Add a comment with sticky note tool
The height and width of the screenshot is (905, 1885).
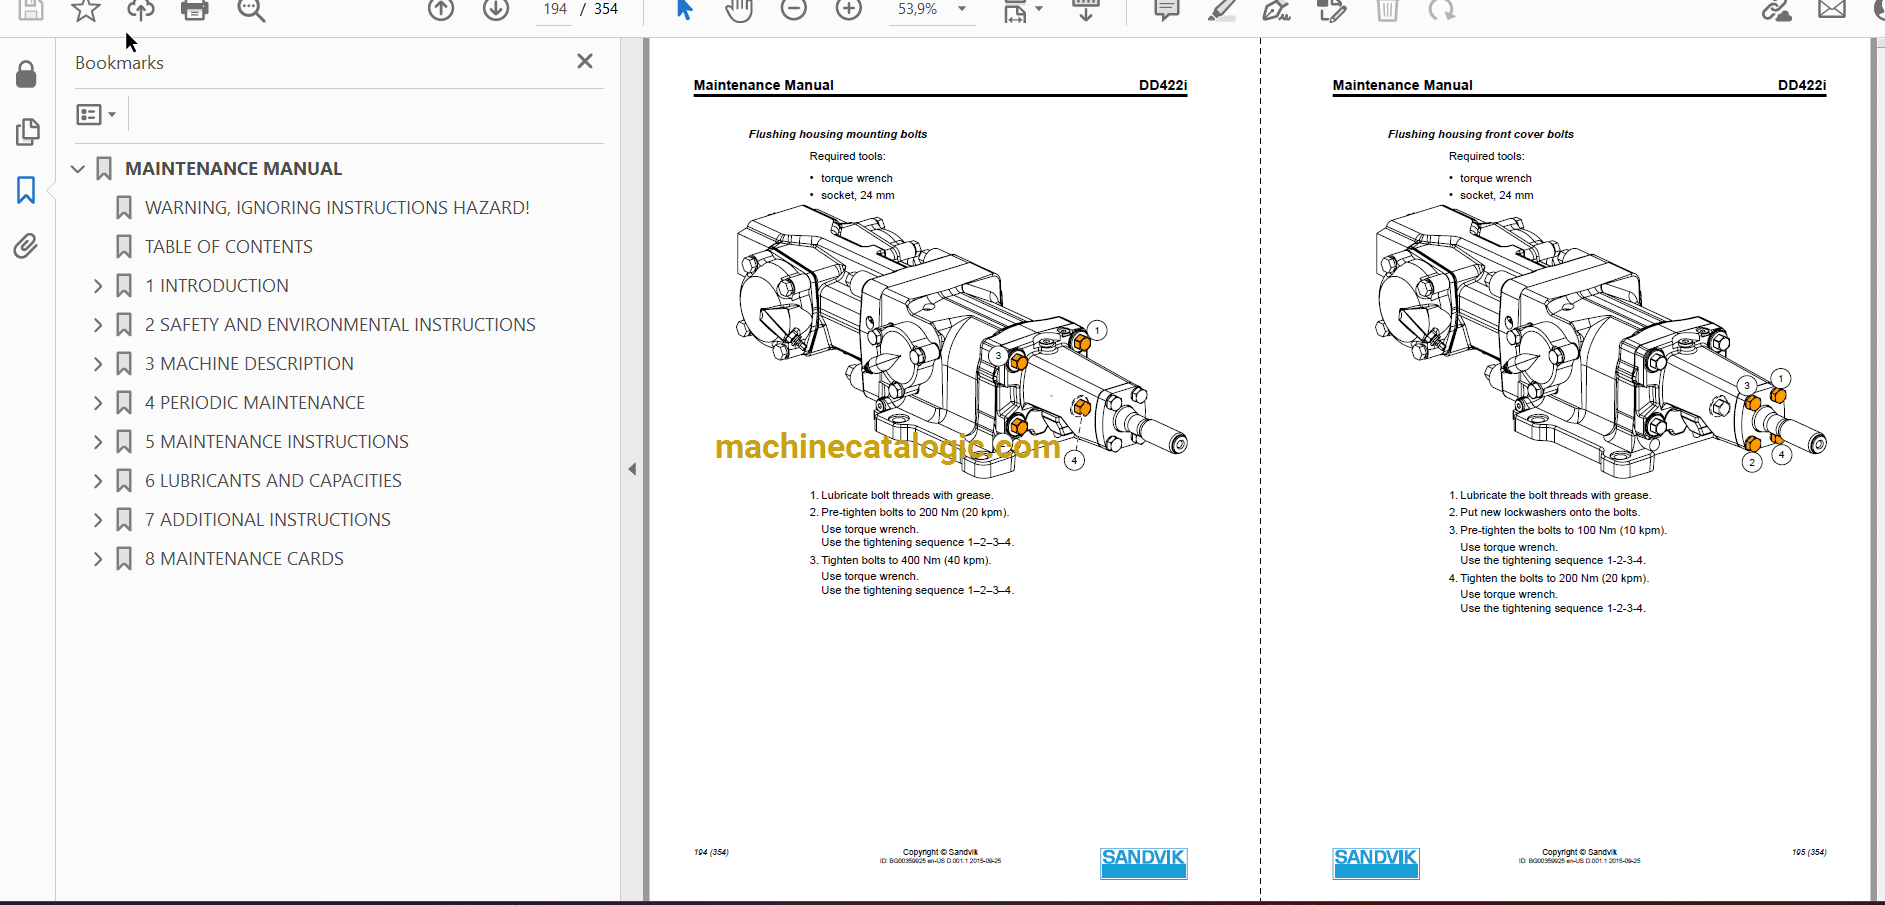coord(1166,10)
